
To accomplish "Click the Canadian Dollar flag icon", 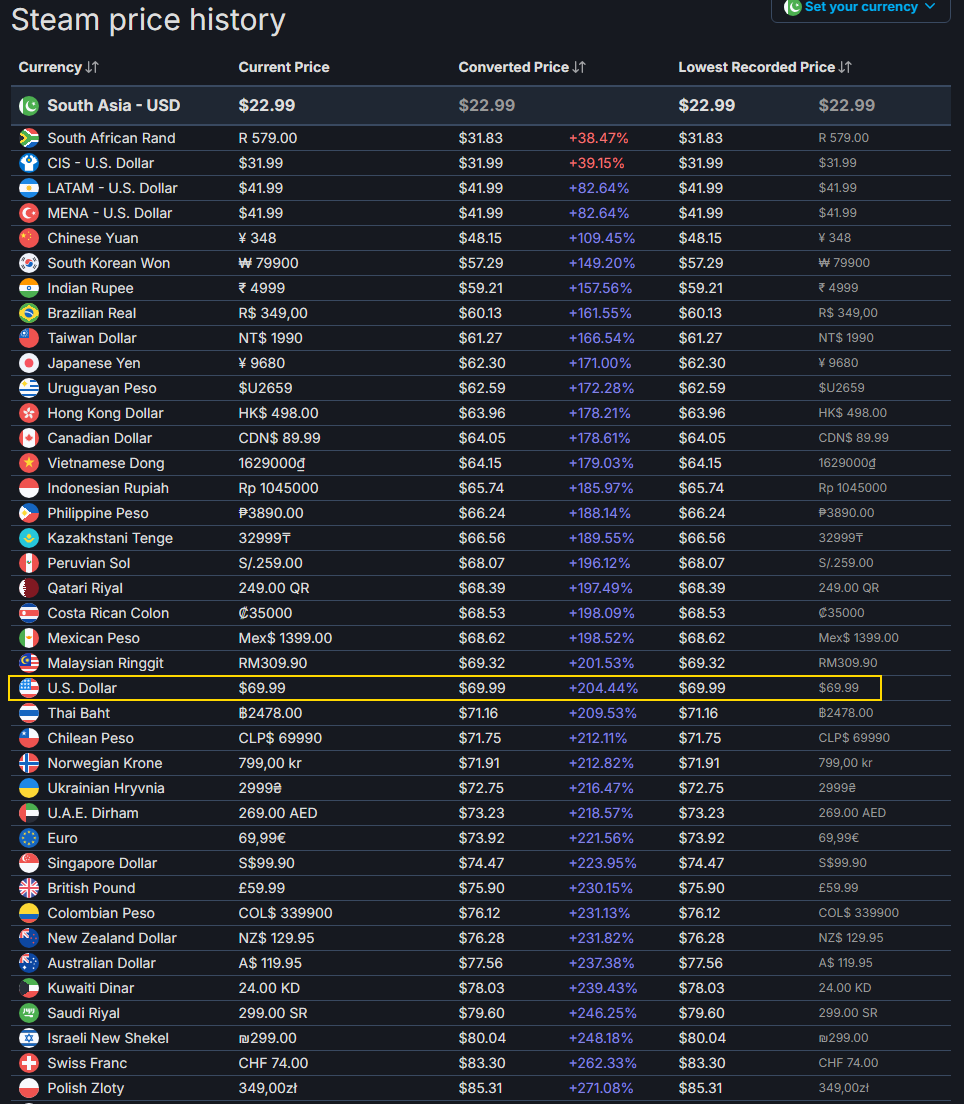I will point(29,438).
